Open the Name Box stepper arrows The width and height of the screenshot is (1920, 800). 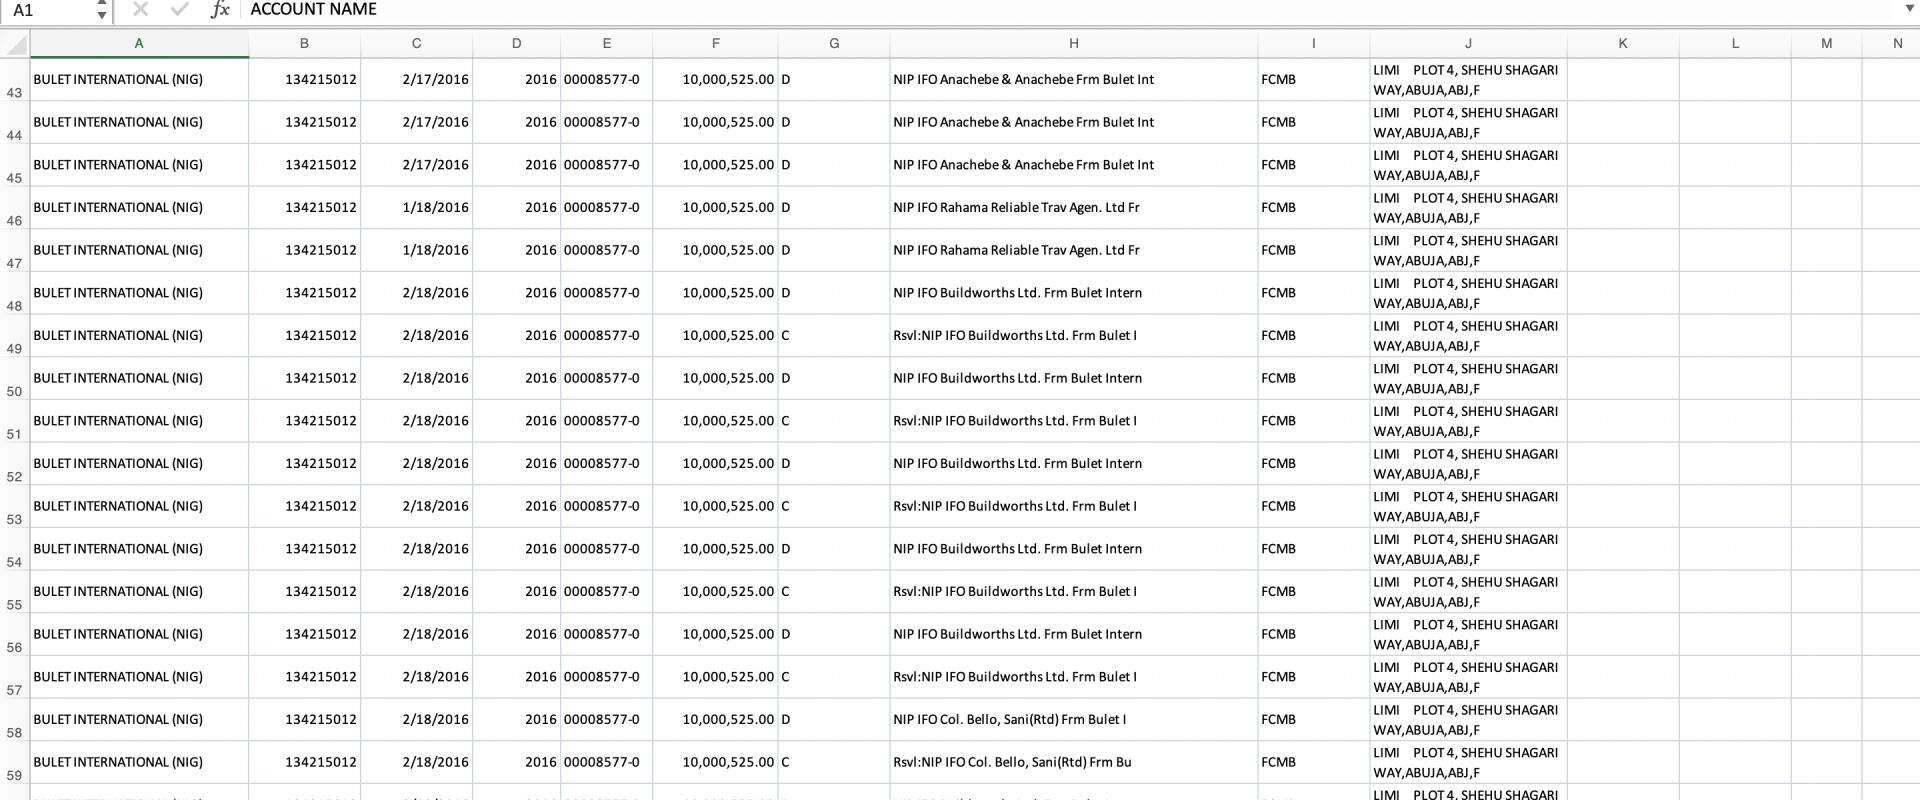coord(101,10)
